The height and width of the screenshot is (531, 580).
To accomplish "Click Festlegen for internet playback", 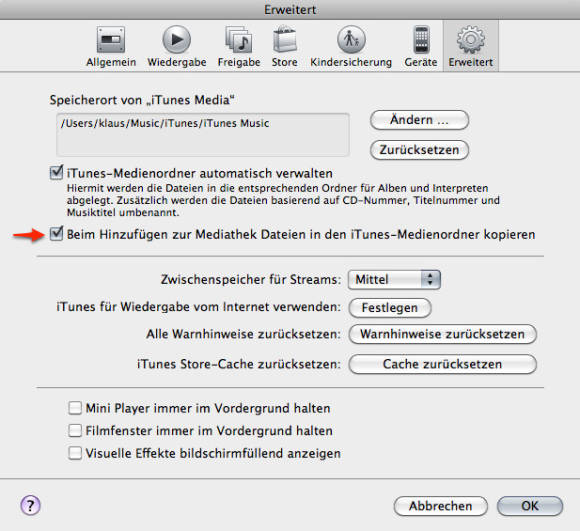I will coord(390,308).
